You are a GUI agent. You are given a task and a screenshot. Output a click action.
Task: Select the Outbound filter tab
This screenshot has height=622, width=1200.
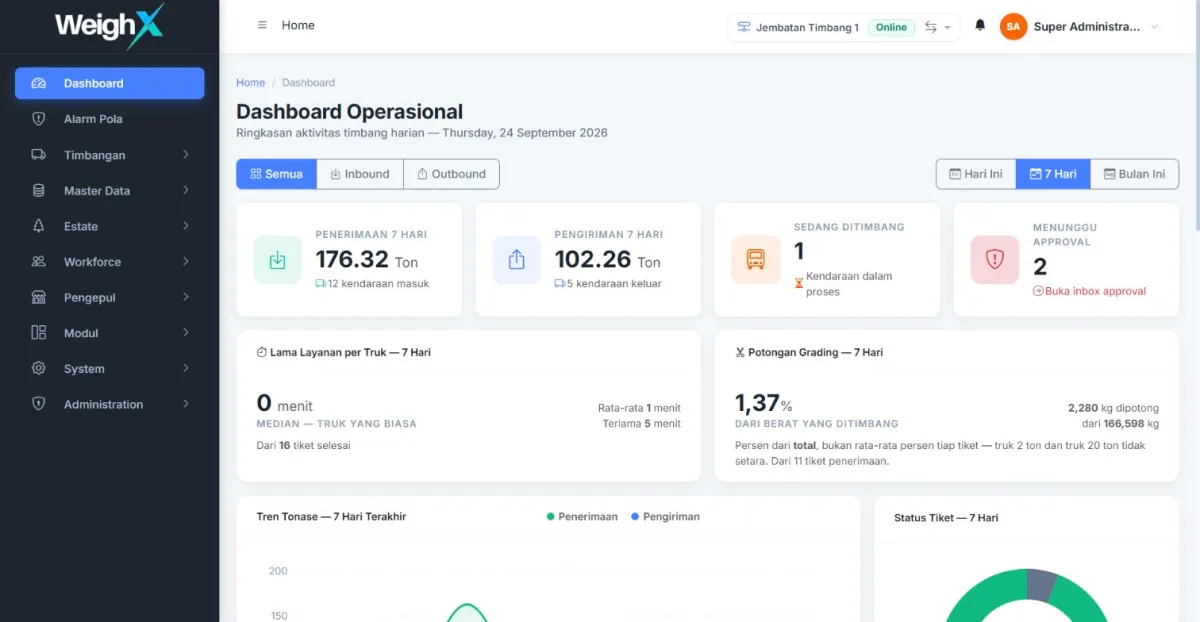(451, 174)
